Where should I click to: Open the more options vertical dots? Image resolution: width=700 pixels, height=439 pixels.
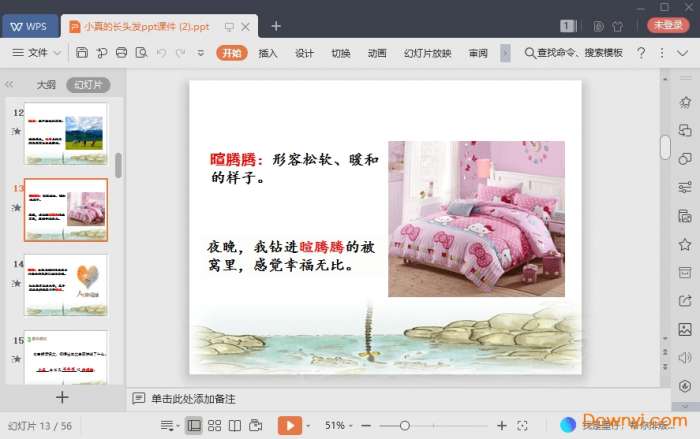pyautogui.click(x=662, y=53)
